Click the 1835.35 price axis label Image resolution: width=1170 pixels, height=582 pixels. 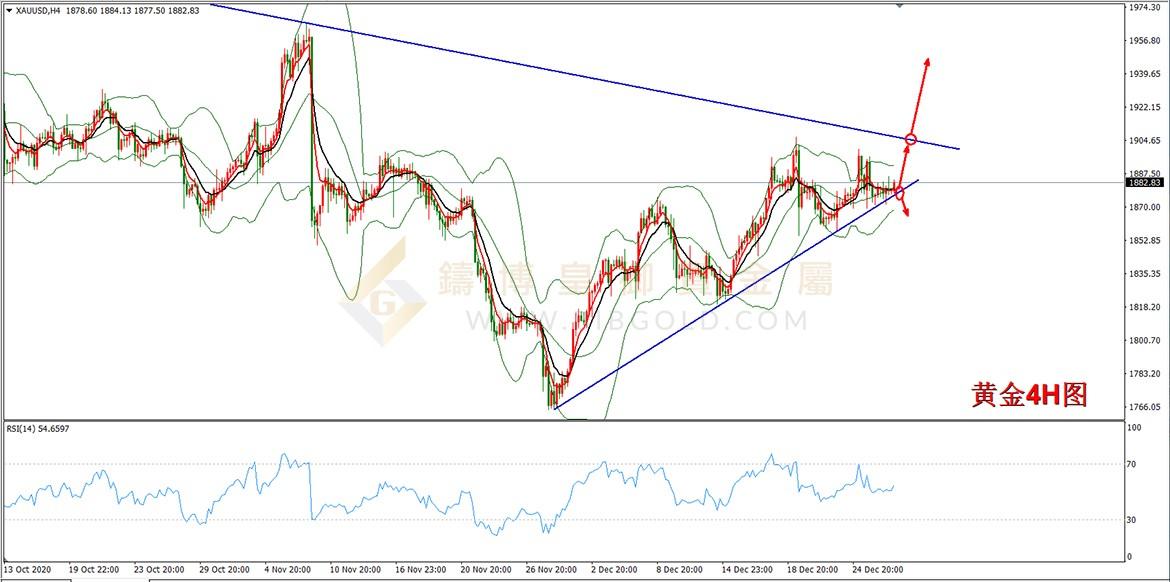coord(1145,274)
